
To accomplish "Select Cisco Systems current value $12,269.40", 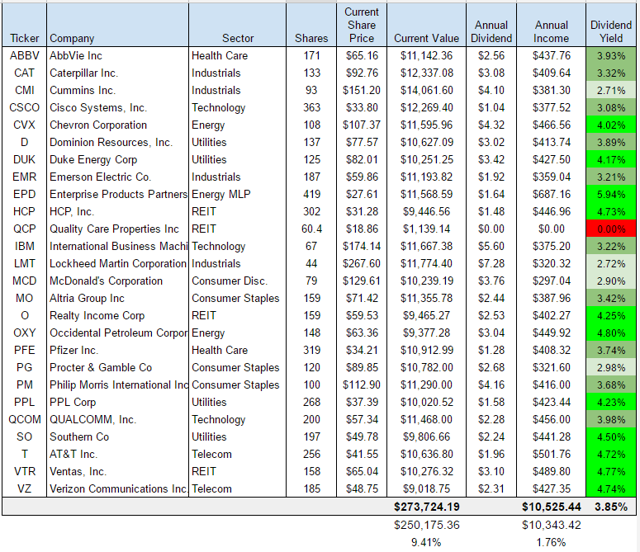I will (426, 108).
